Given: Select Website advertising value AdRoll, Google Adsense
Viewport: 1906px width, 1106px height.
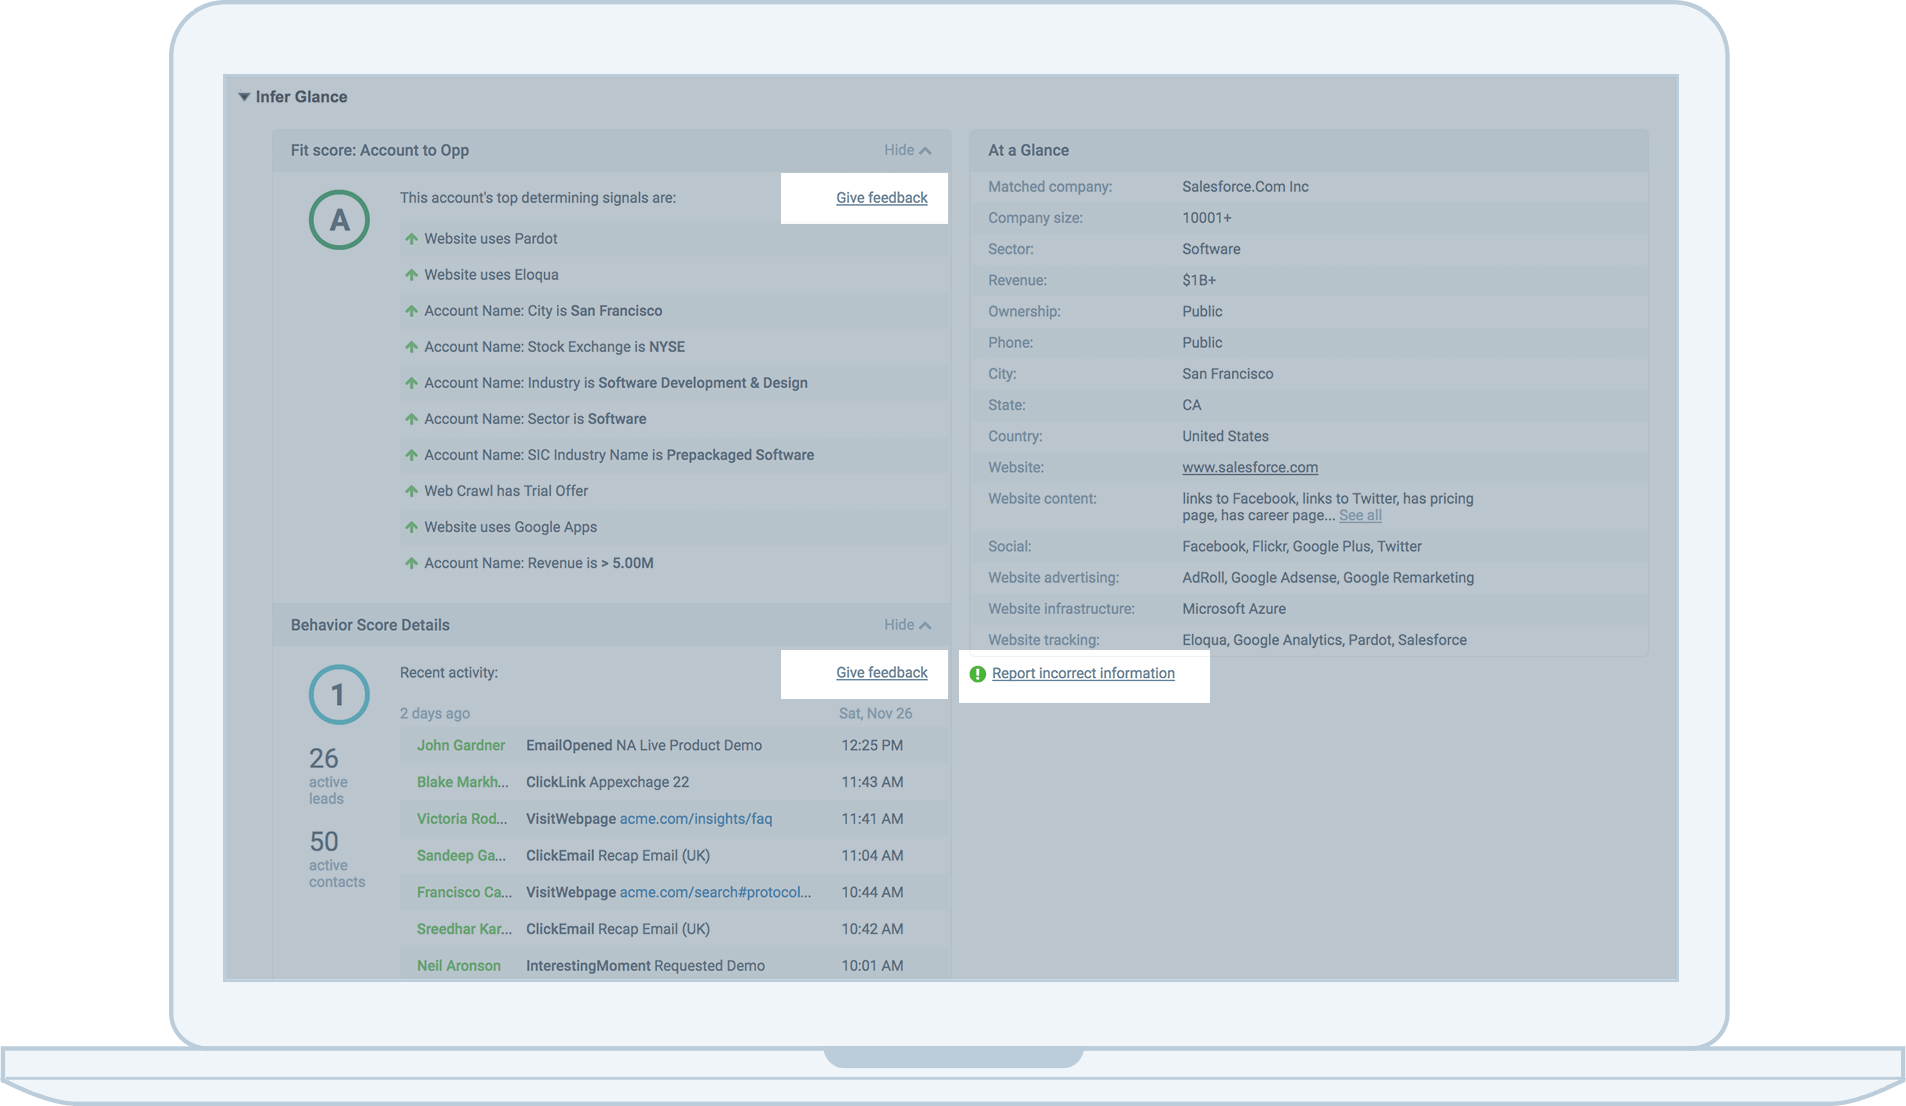Looking at the screenshot, I should click(1328, 578).
